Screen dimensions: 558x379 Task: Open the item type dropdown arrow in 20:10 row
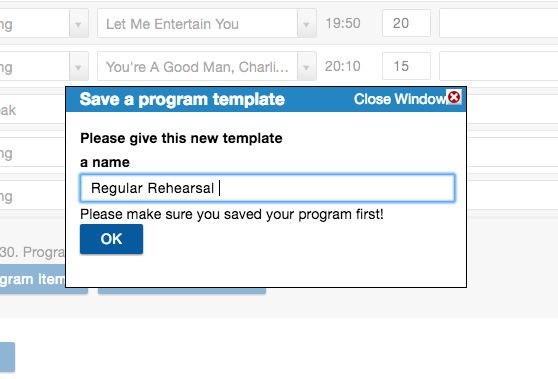click(x=78, y=67)
